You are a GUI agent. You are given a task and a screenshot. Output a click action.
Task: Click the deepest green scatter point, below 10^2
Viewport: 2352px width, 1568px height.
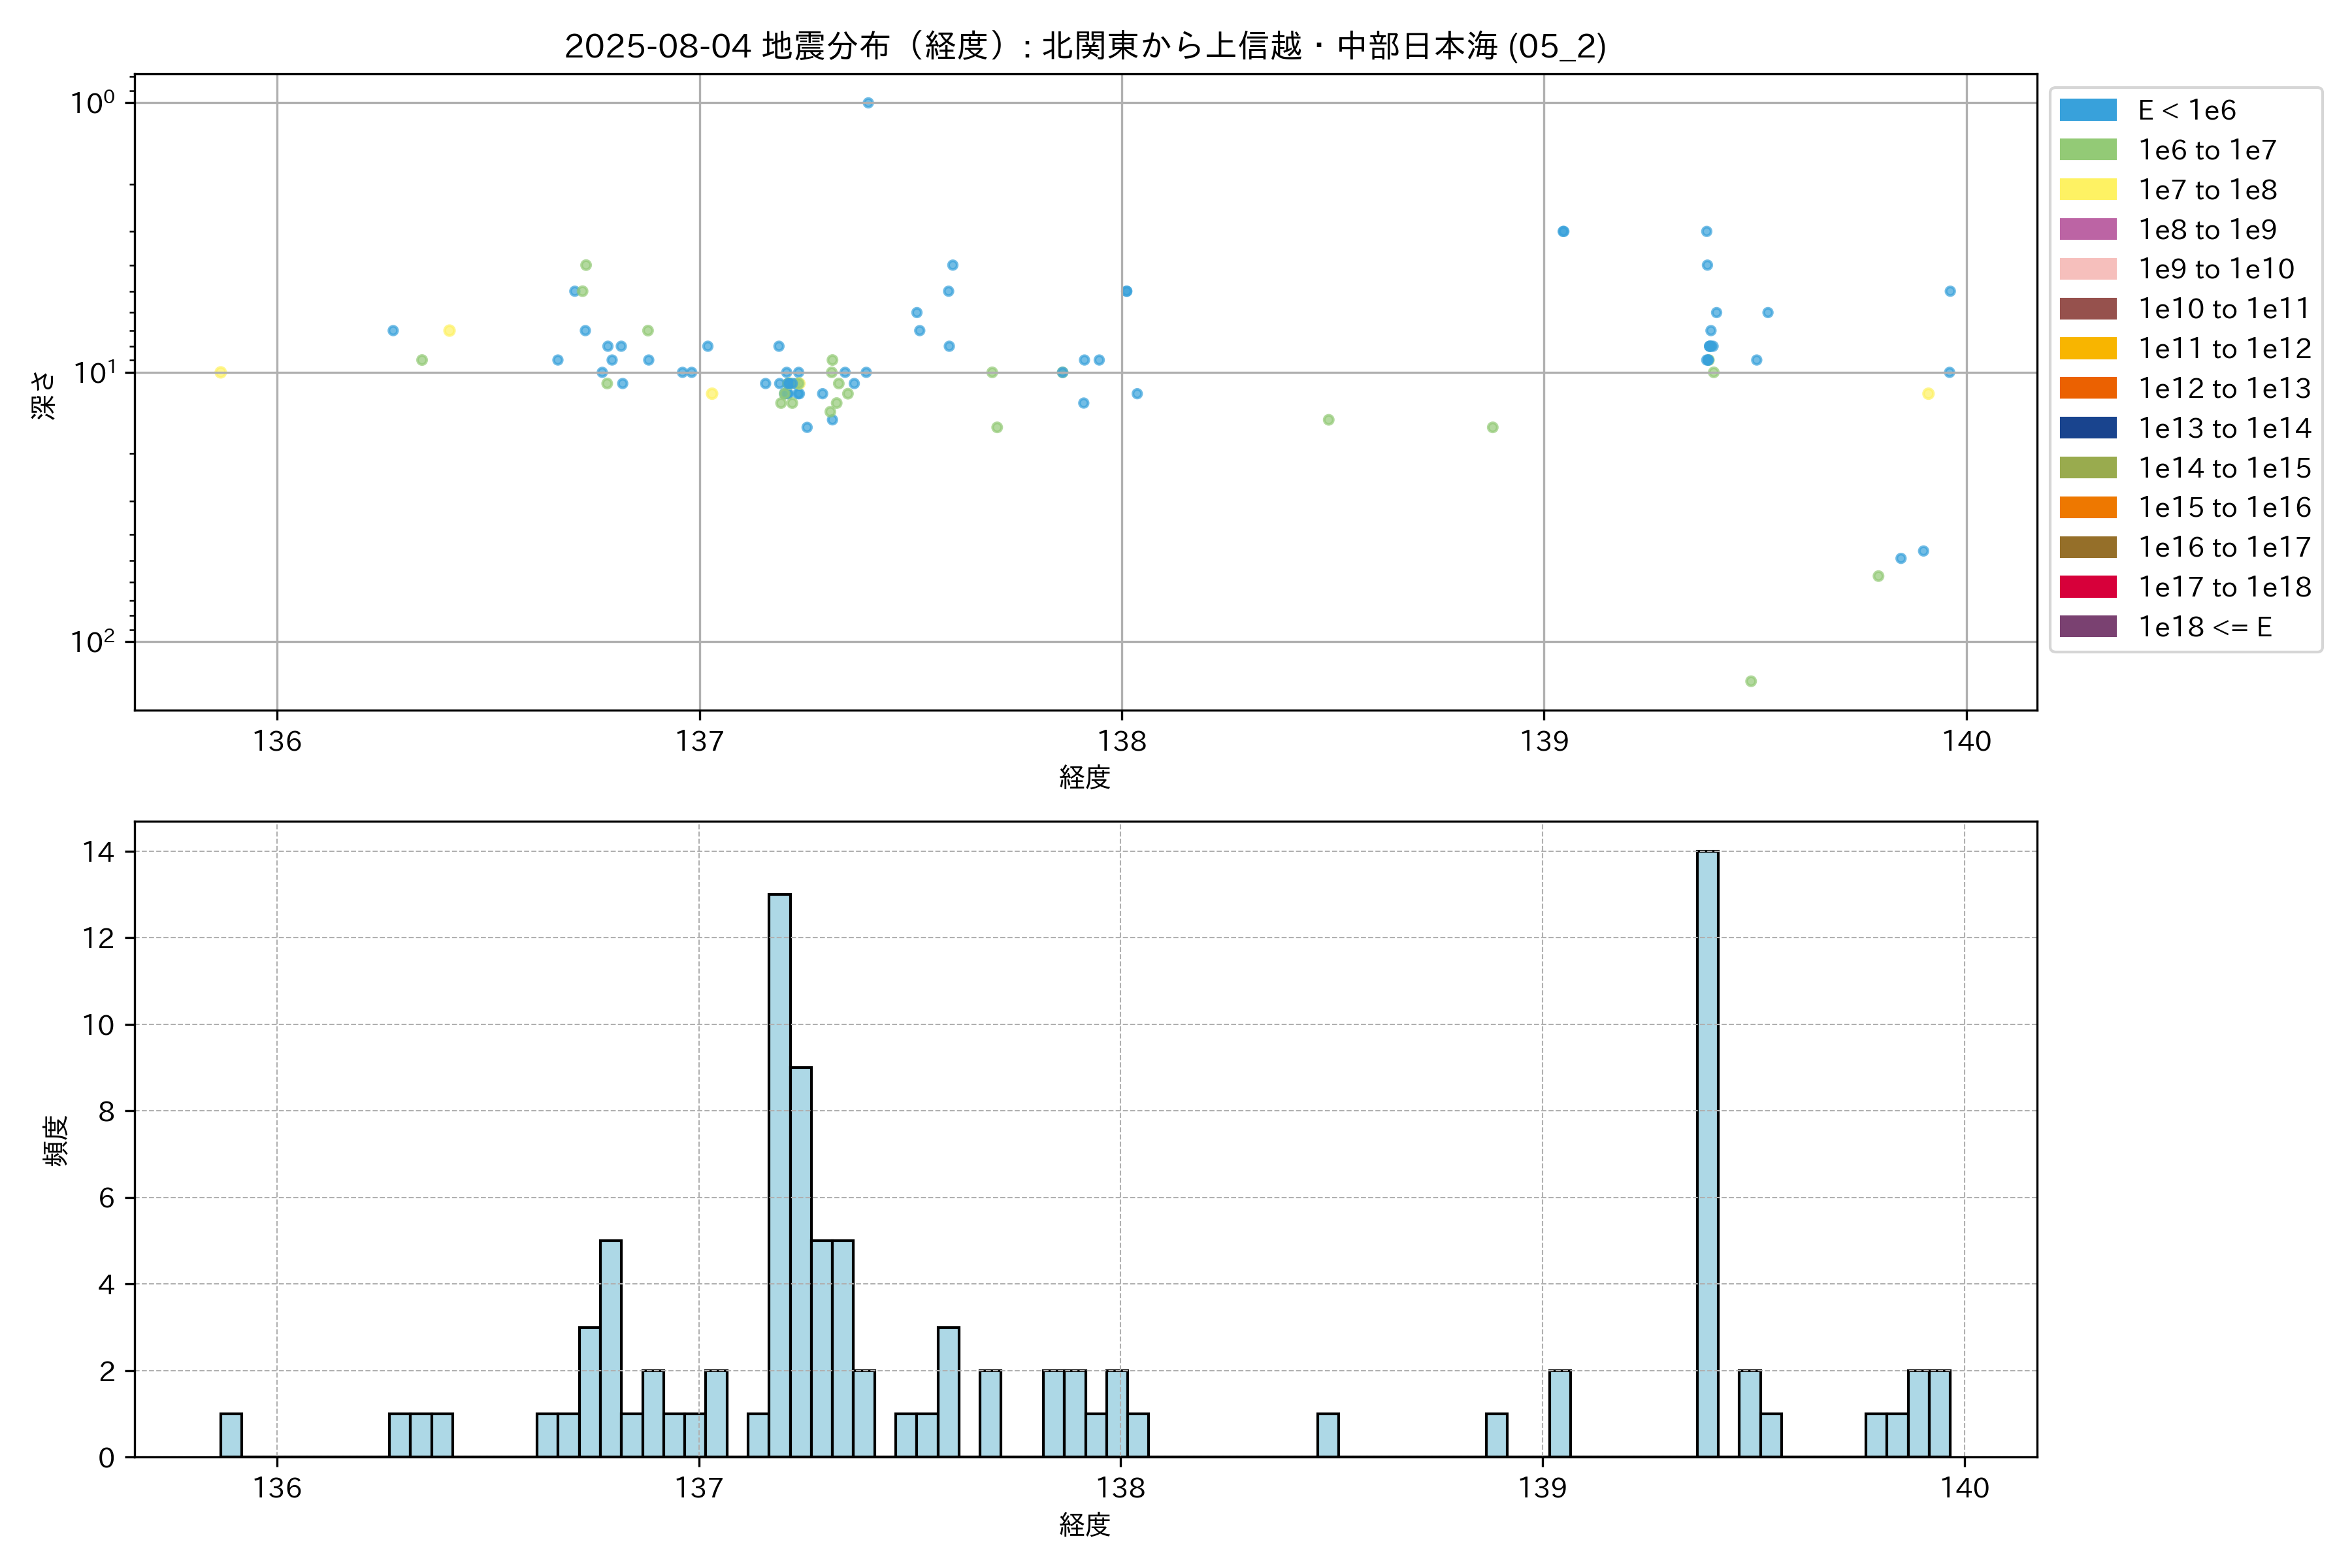coord(1751,681)
